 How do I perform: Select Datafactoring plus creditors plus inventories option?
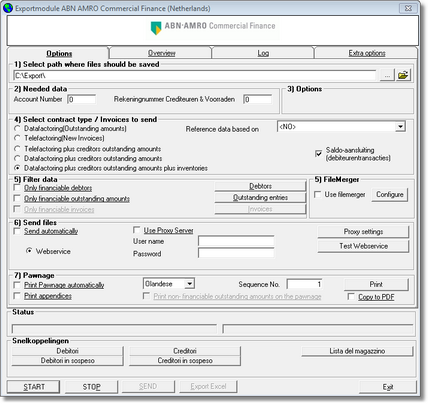(17, 168)
